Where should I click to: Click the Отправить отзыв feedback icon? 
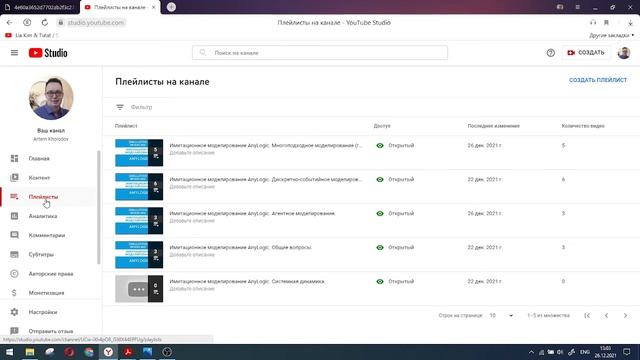[14, 331]
